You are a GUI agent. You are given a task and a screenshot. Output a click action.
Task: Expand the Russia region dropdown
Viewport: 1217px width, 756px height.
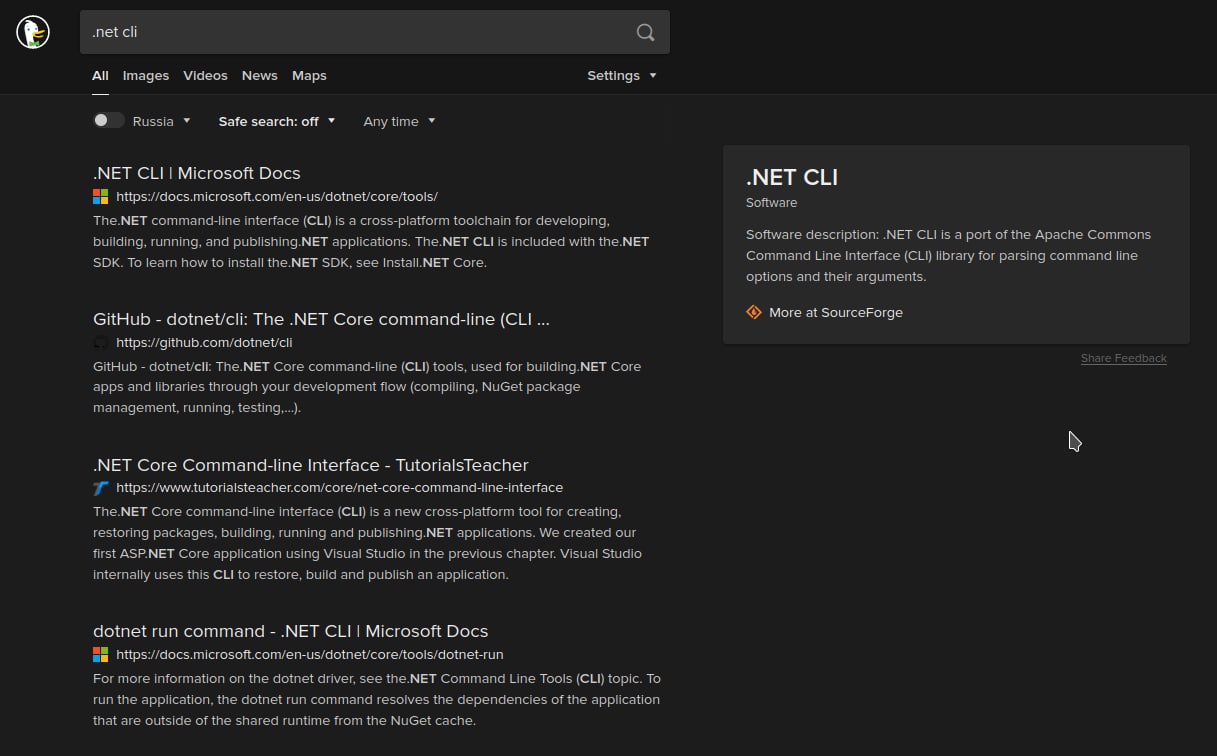click(x=161, y=121)
